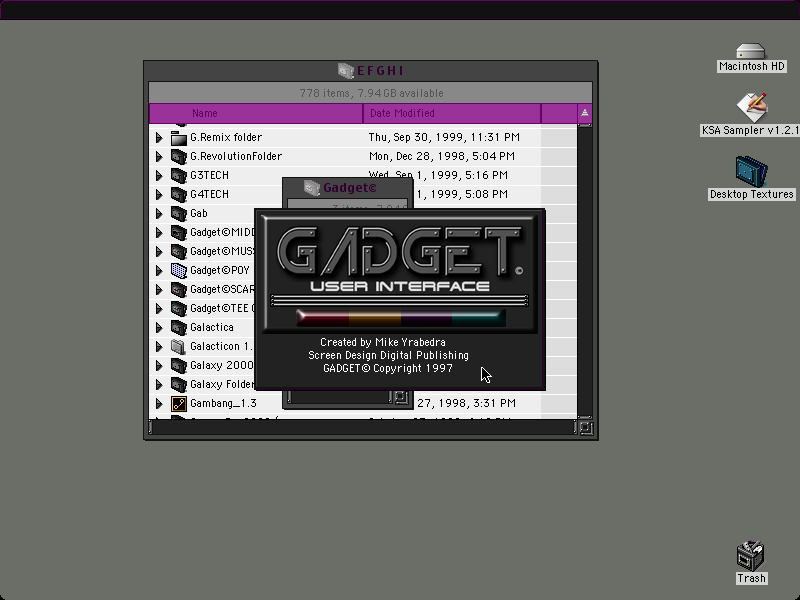
Task: Dismiss the GADGET User Interface splash screen
Action: tap(400, 299)
